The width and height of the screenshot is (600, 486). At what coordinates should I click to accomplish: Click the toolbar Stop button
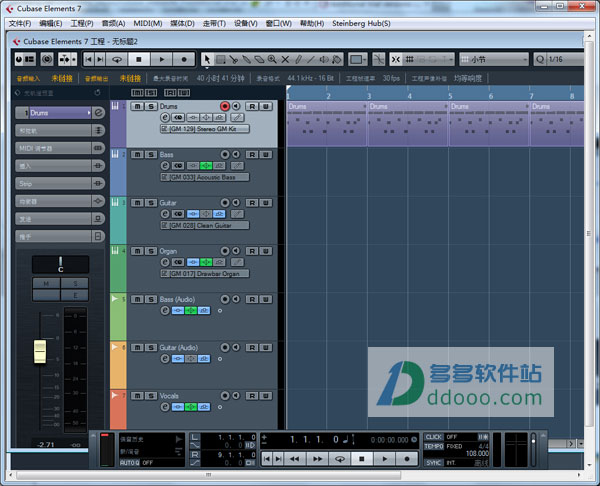click(139, 59)
